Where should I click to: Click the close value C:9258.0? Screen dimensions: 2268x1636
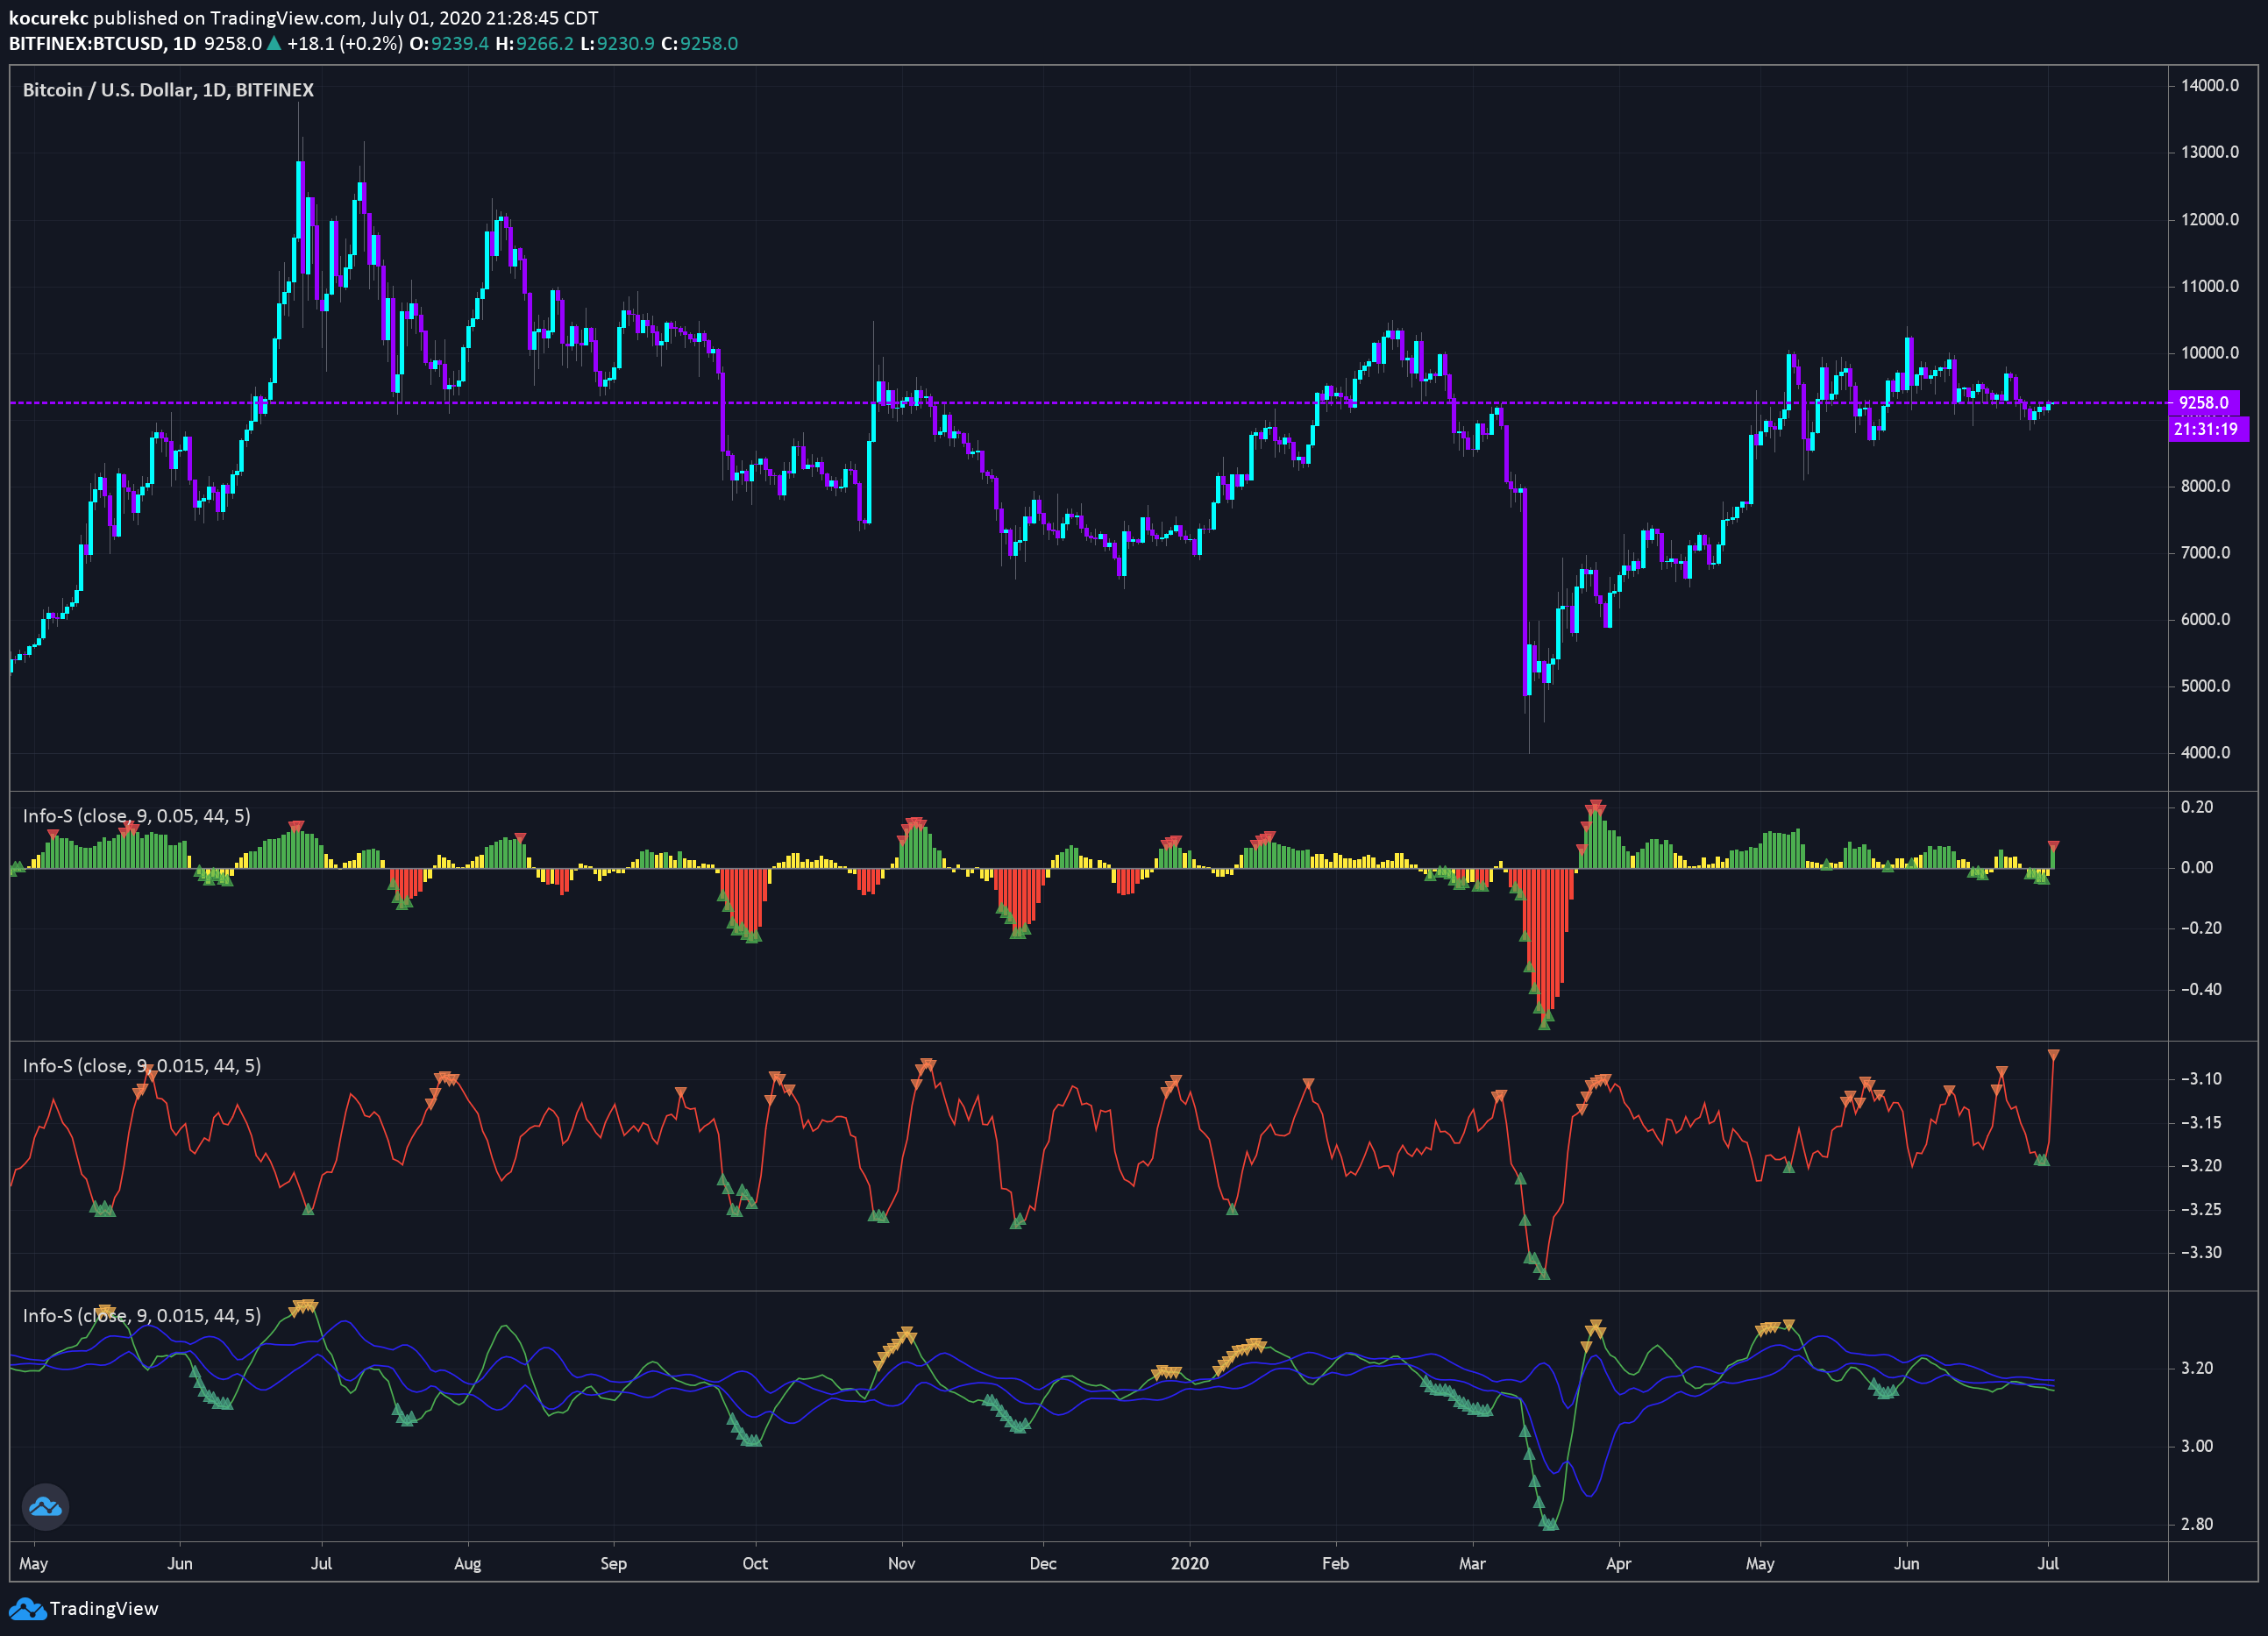700,43
